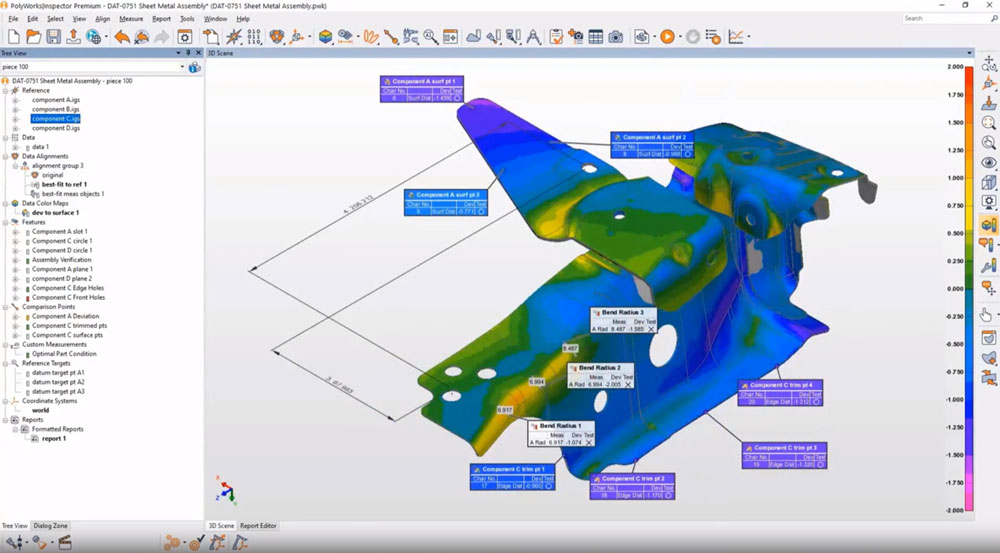This screenshot has height=553, width=1000.
Task: Select Component C Edge Holes feature
Action: click(68, 288)
